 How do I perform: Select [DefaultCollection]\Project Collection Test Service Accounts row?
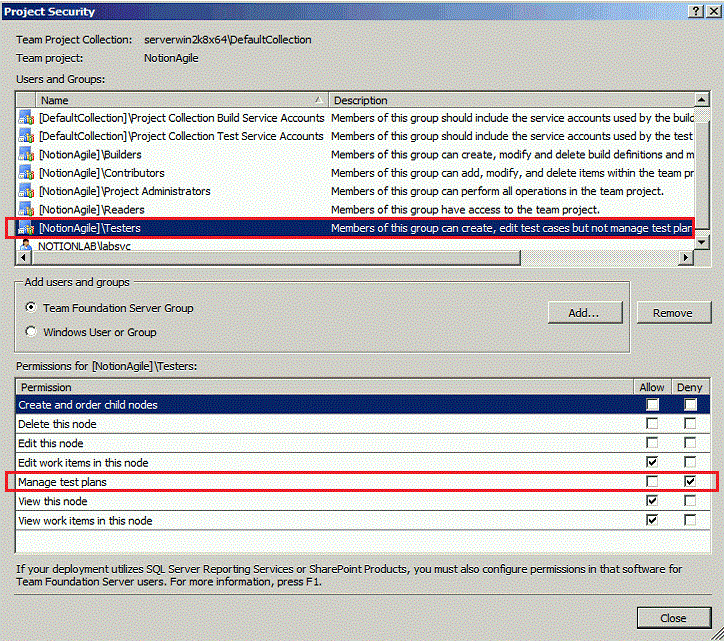point(356,136)
